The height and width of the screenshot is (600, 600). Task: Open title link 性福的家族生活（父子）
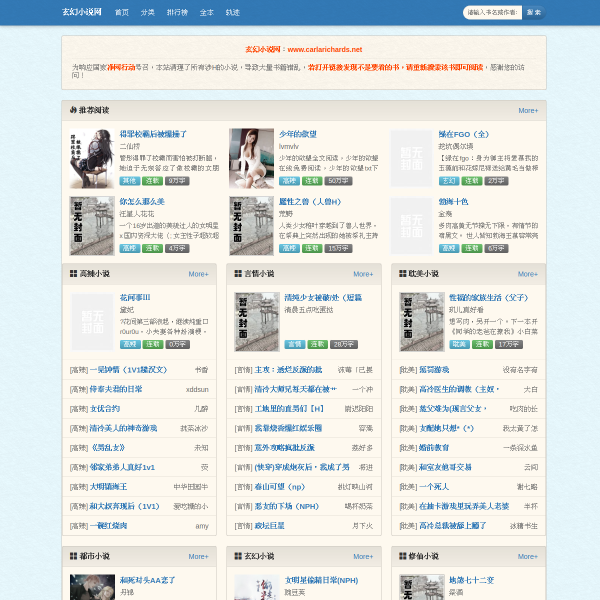click(x=489, y=298)
